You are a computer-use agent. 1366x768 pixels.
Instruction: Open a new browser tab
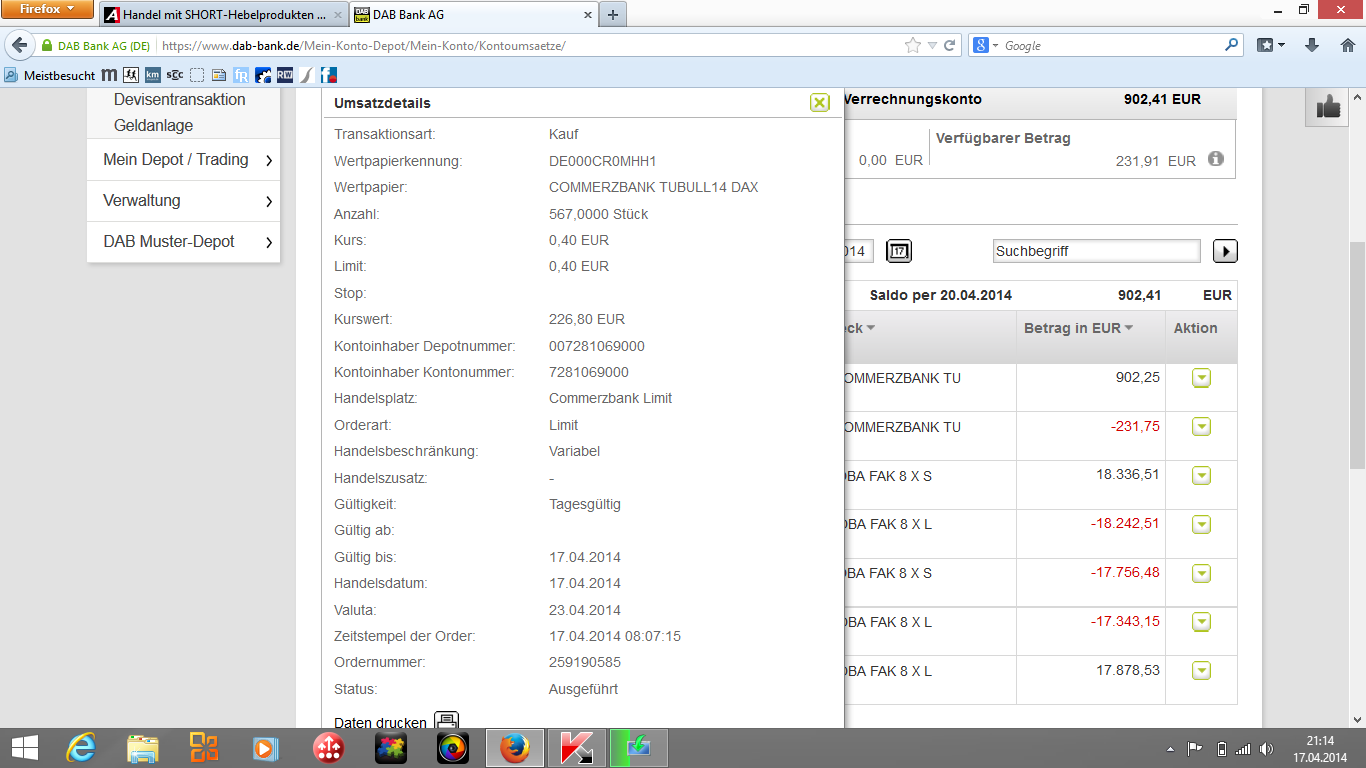pyautogui.click(x=613, y=15)
